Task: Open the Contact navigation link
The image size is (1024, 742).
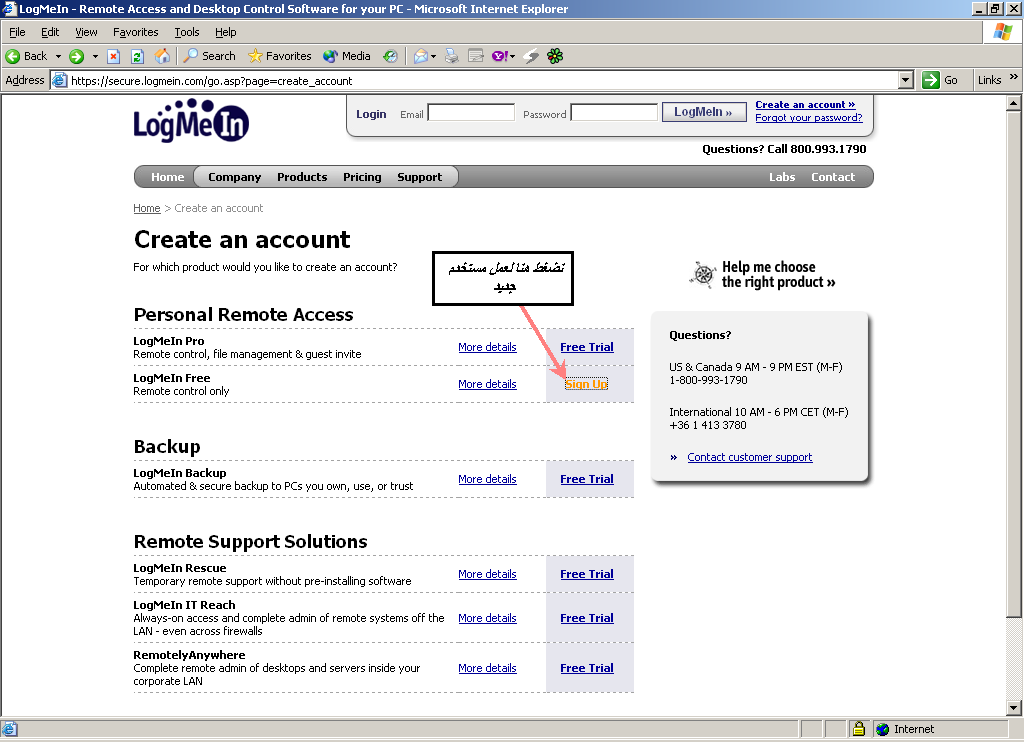Action: tap(833, 177)
